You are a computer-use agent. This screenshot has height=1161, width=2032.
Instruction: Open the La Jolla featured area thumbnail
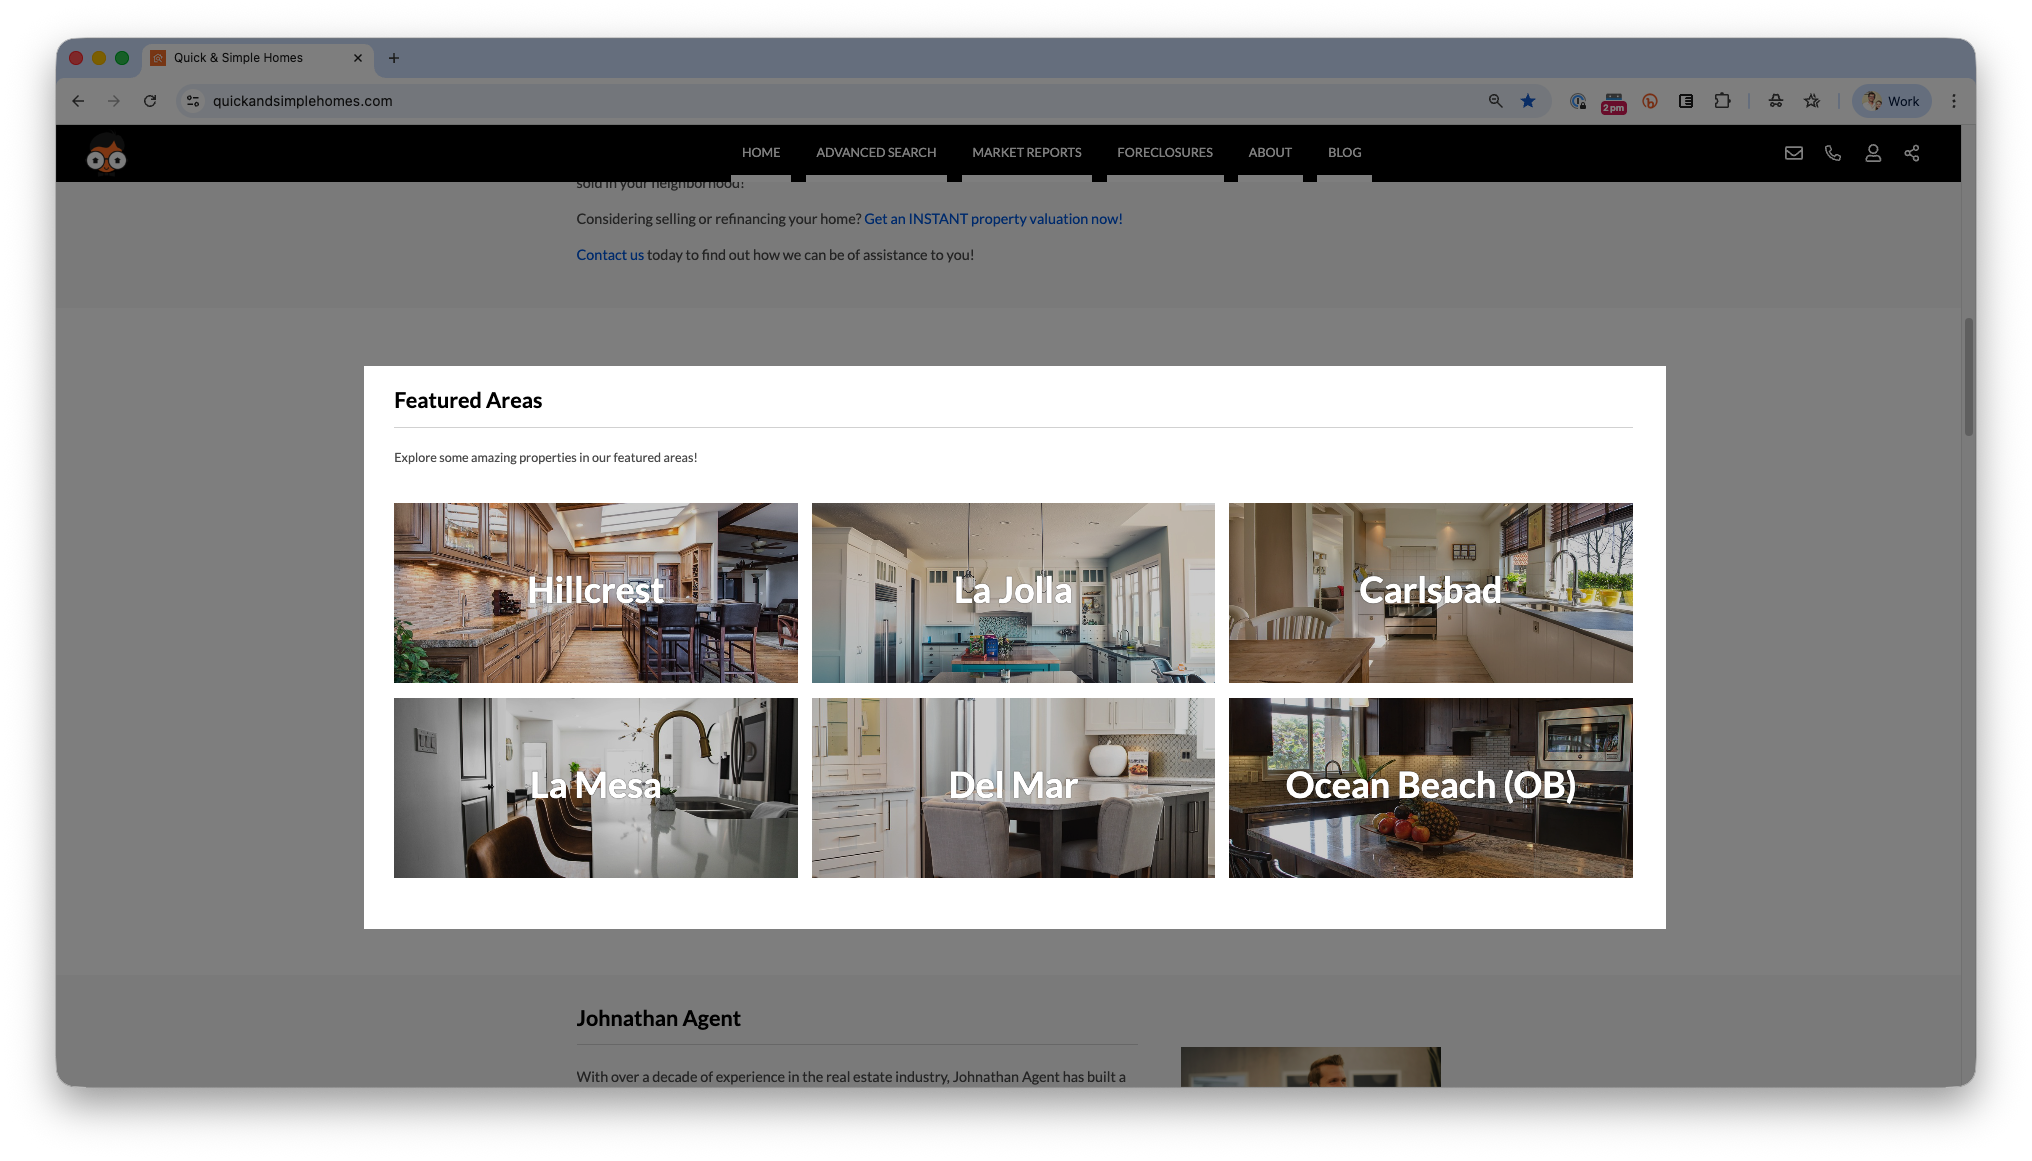(x=1012, y=593)
